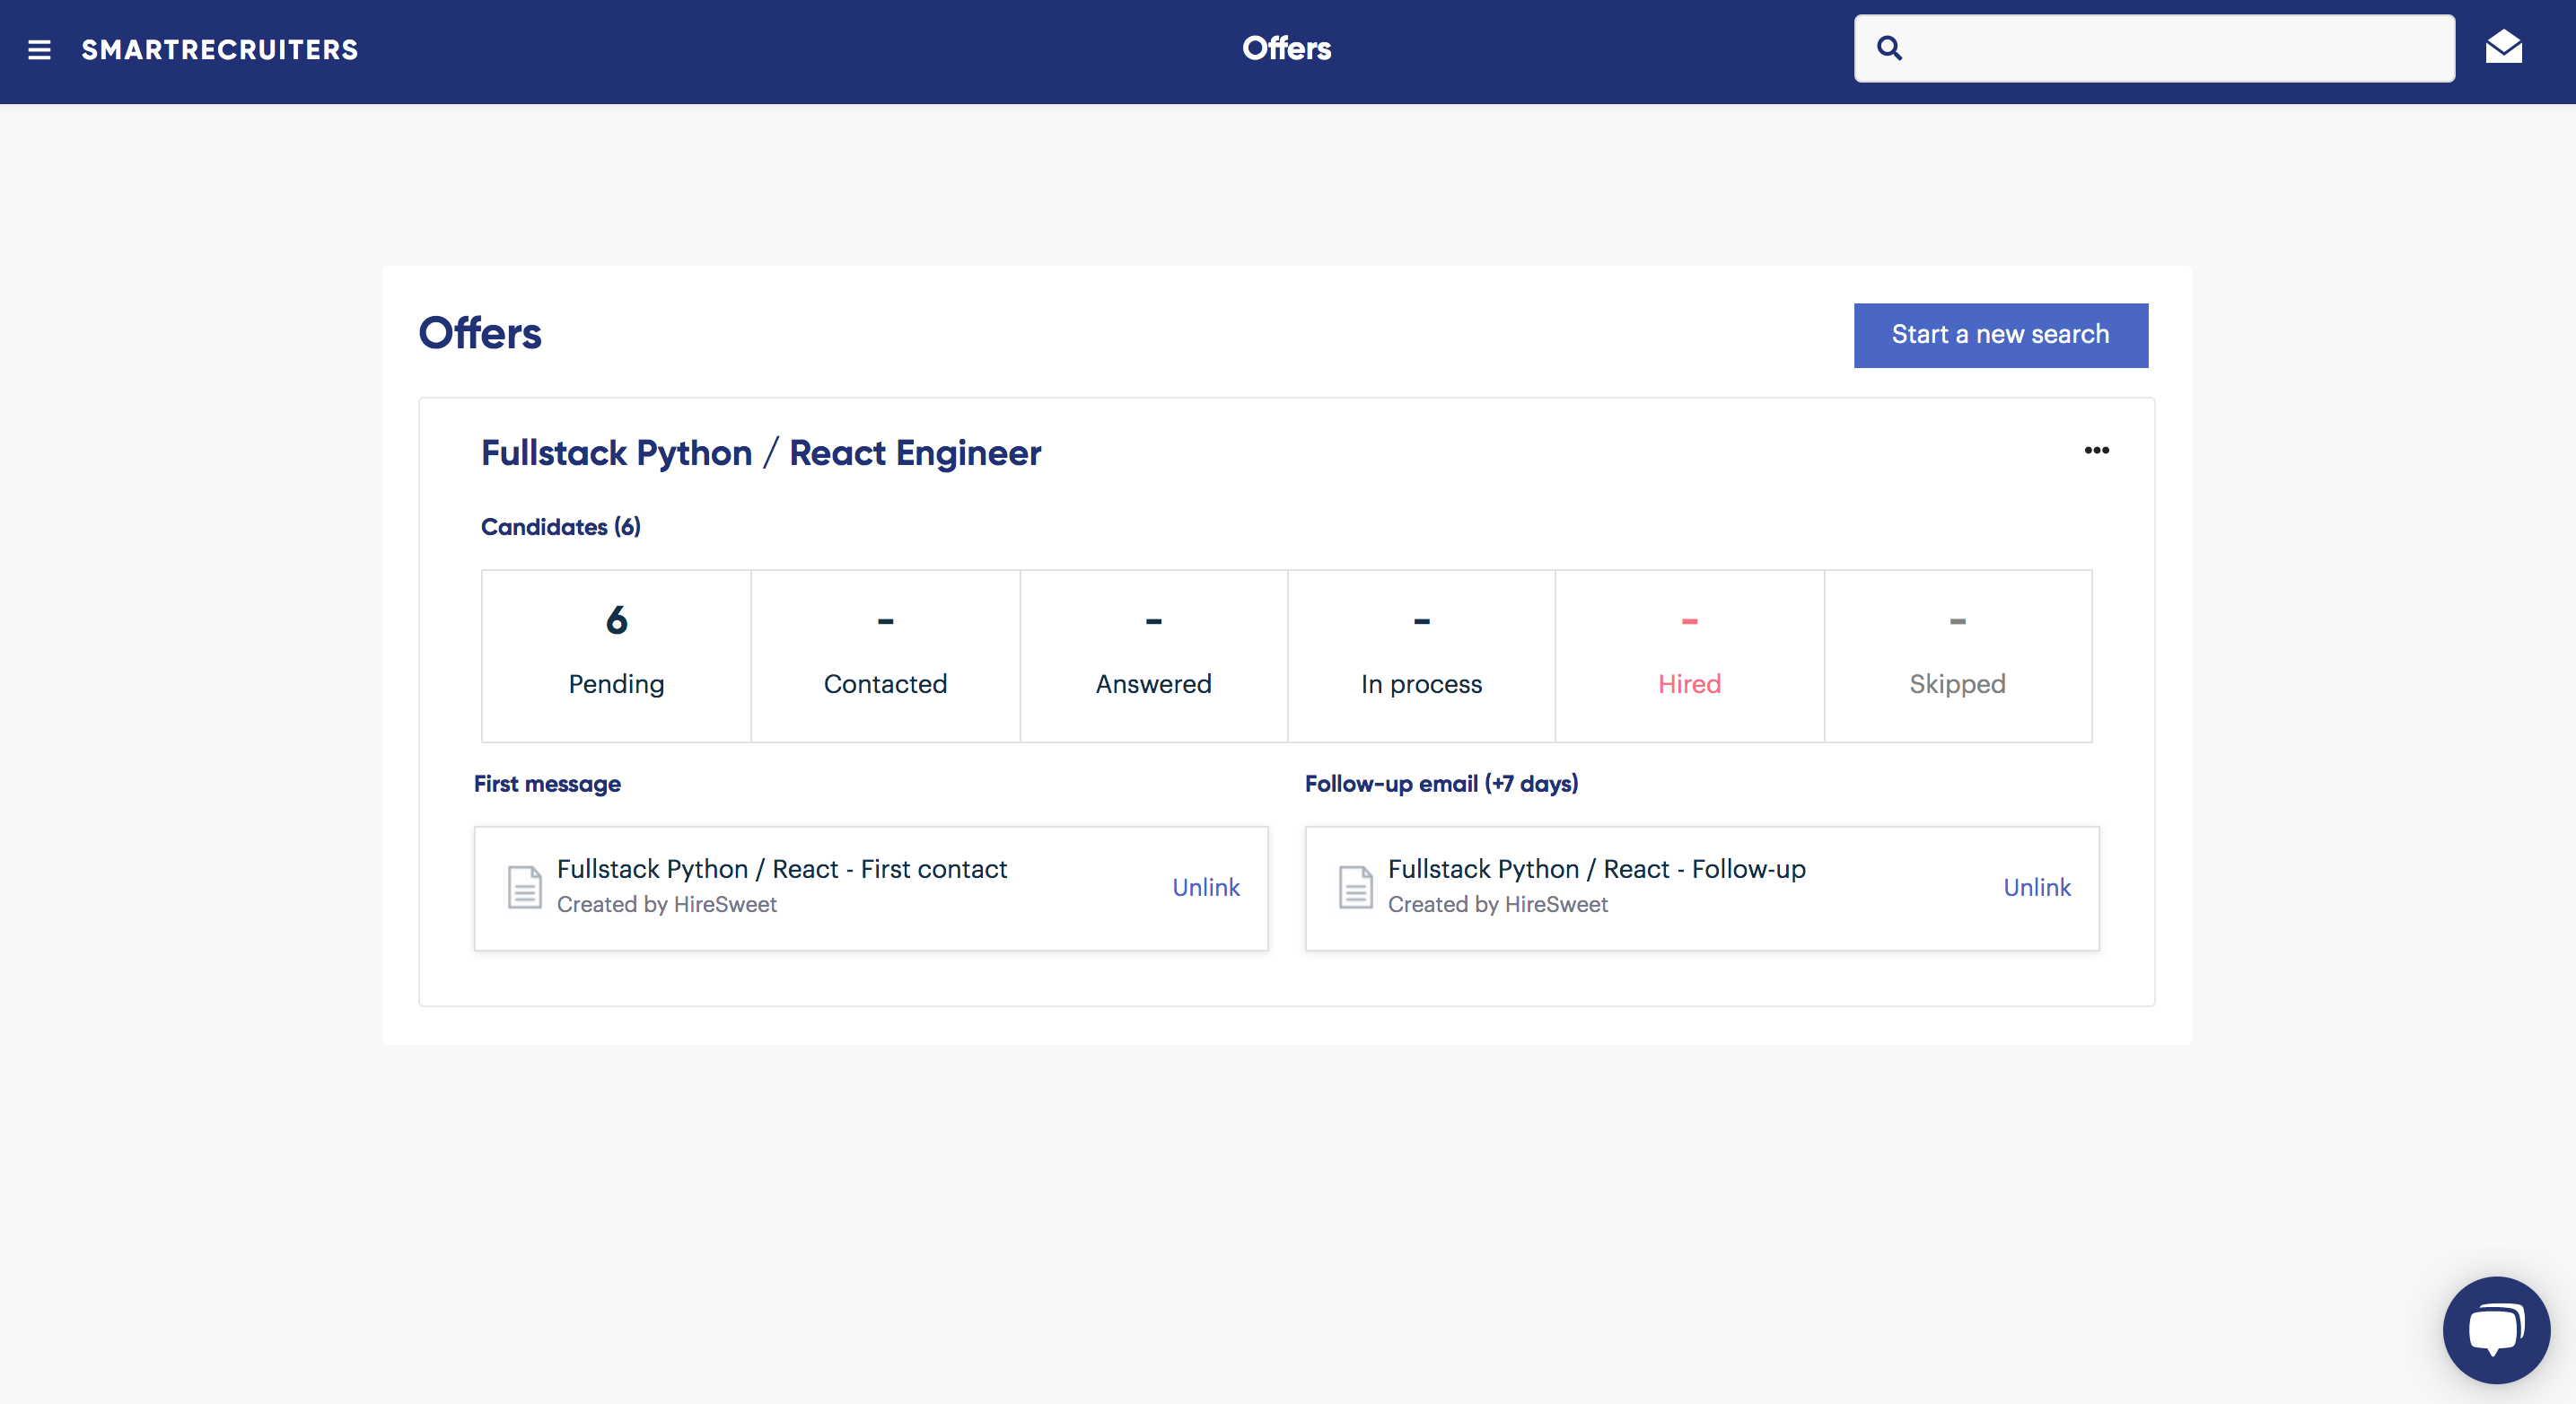This screenshot has width=2576, height=1404.
Task: Click the First contact template document icon
Action: [524, 887]
